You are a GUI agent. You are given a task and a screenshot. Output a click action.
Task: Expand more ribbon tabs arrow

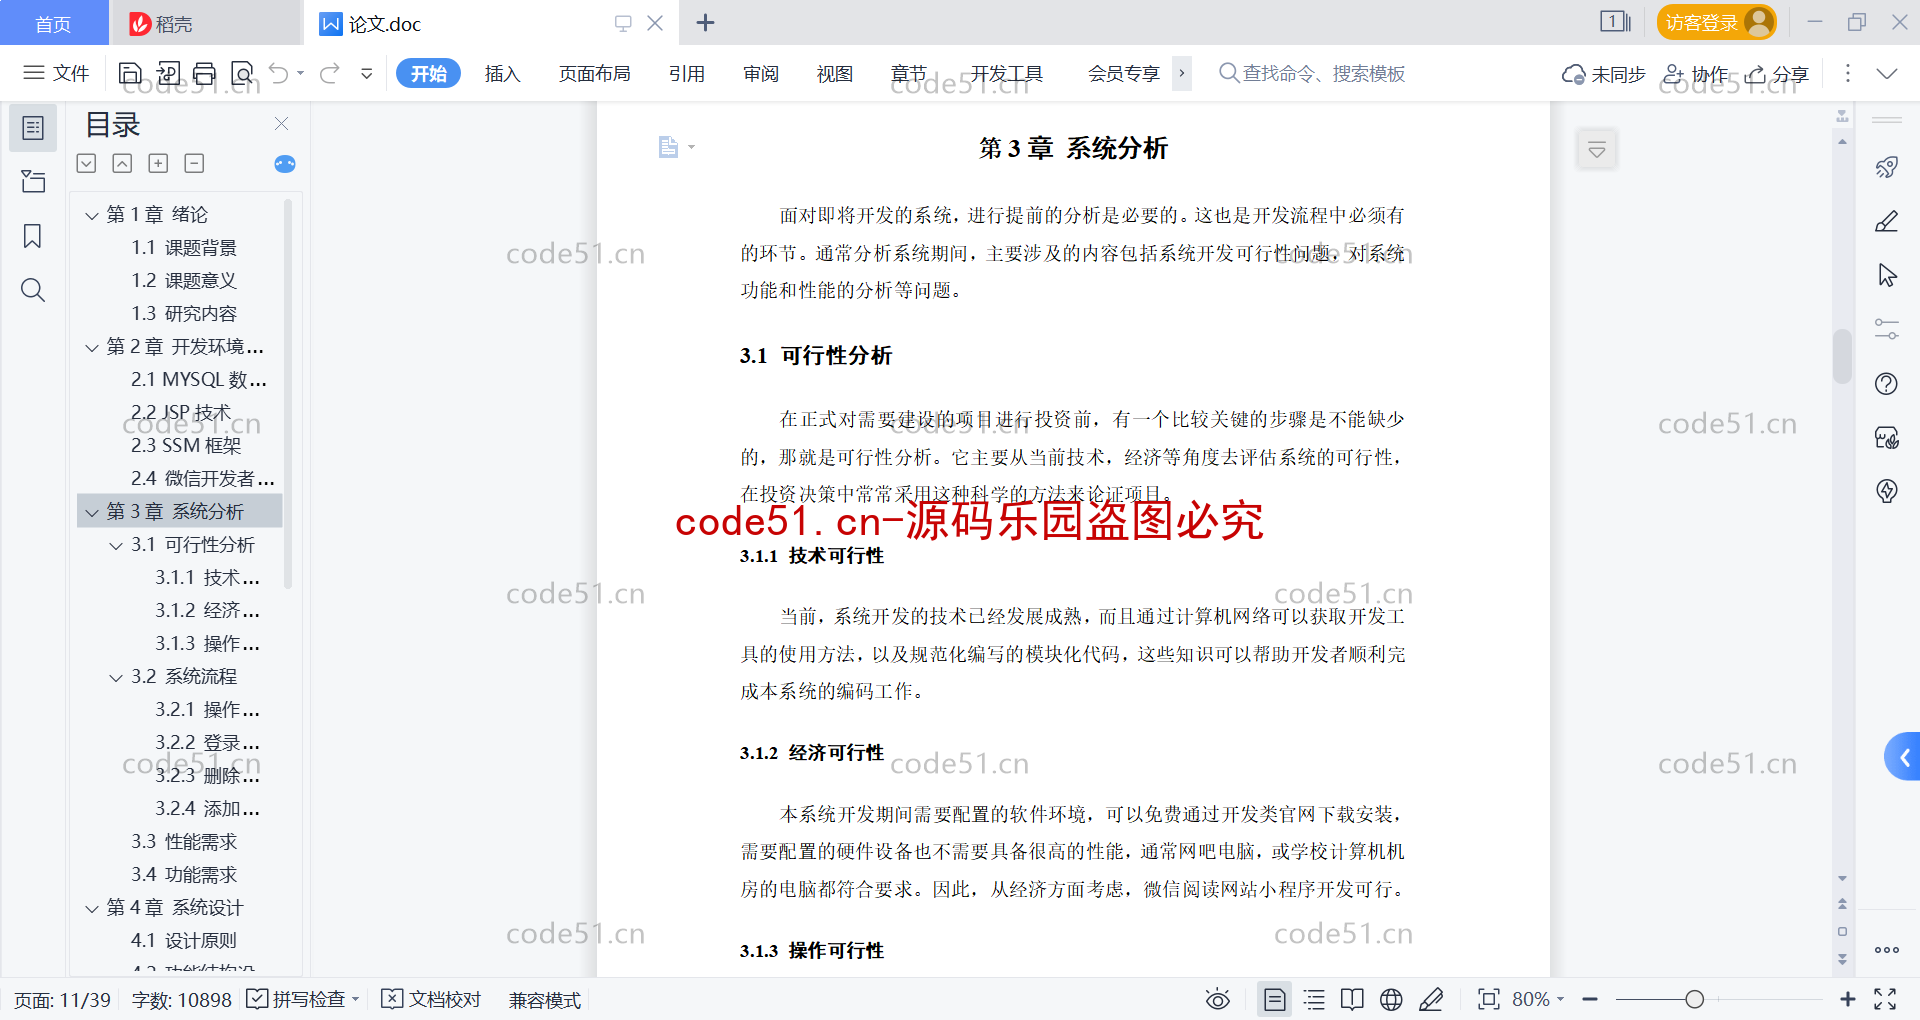tap(1182, 73)
